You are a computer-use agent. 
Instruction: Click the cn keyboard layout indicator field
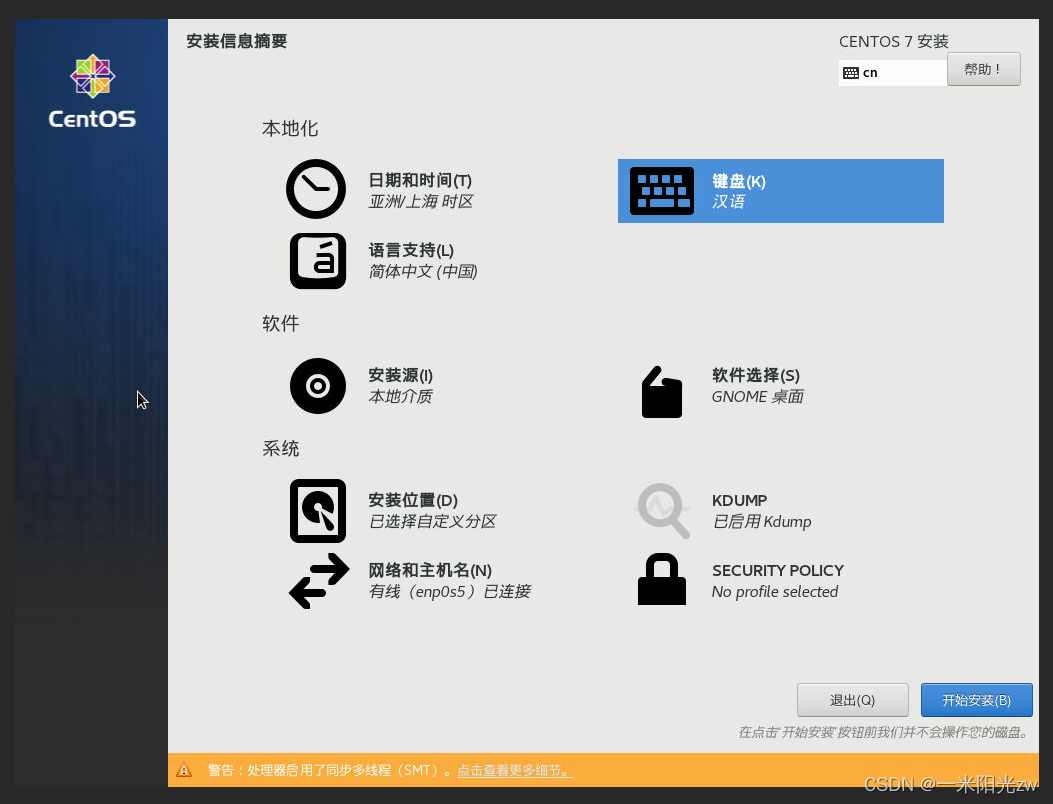coord(892,73)
